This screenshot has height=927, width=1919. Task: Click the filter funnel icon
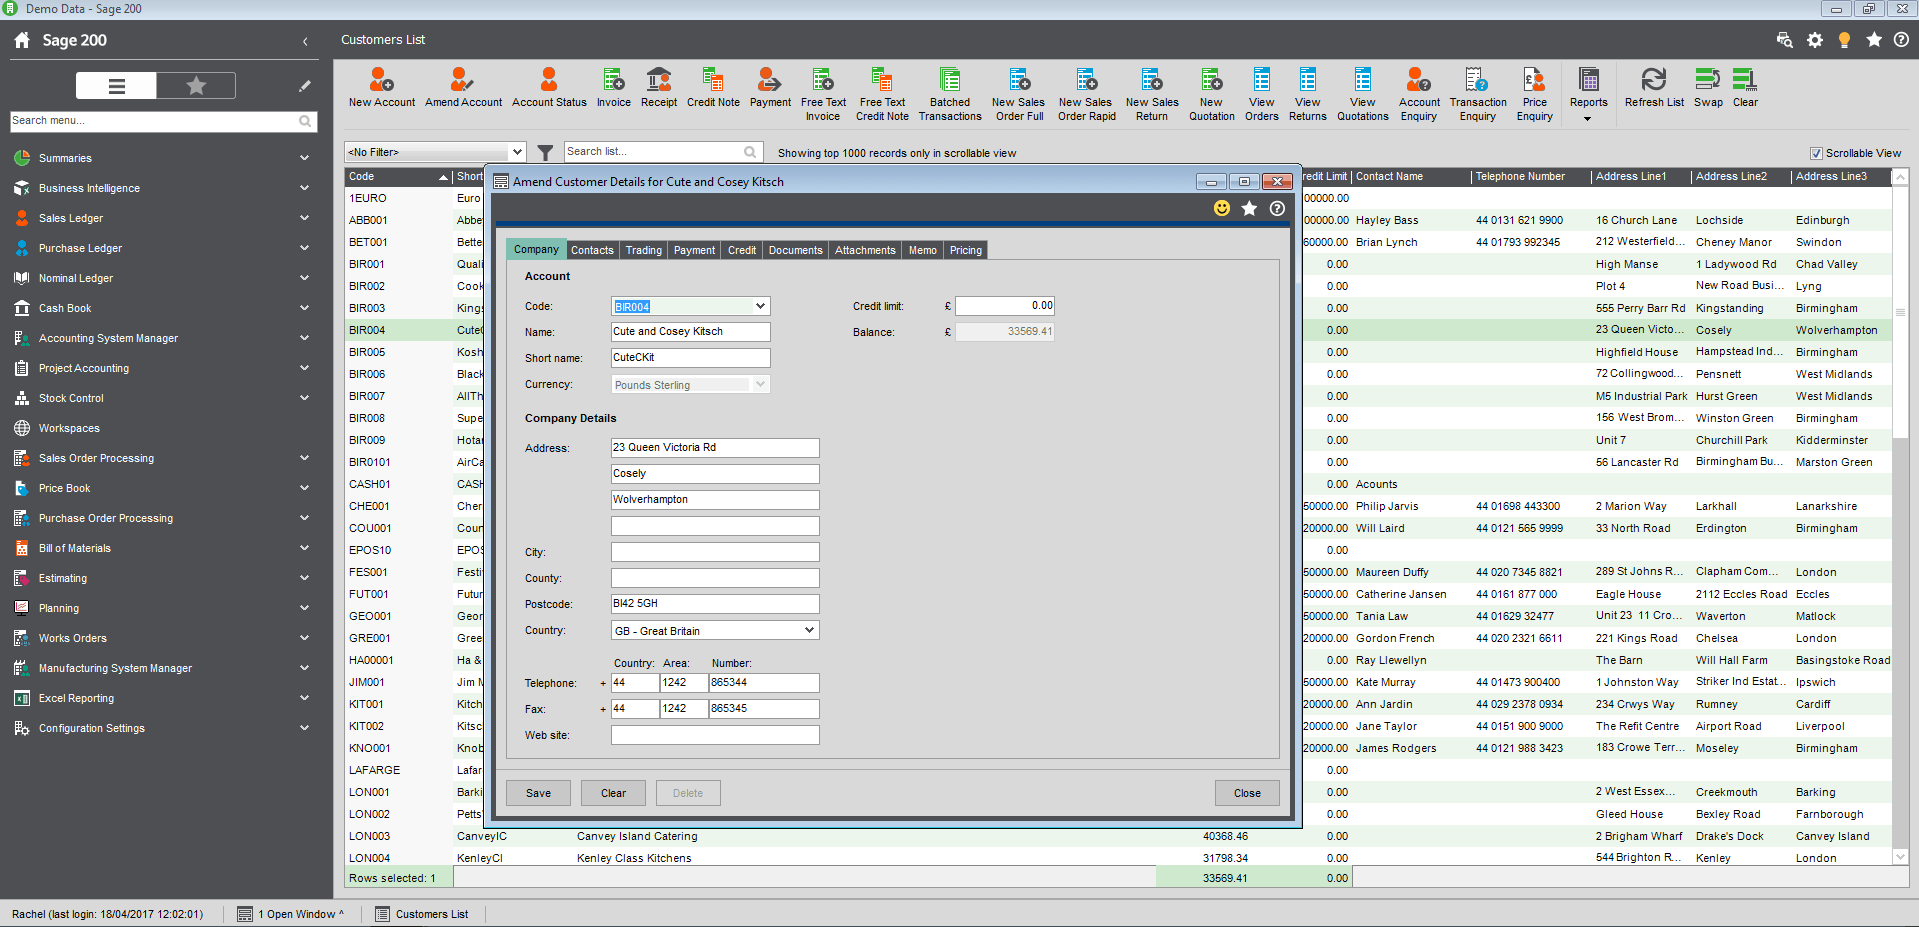545,152
